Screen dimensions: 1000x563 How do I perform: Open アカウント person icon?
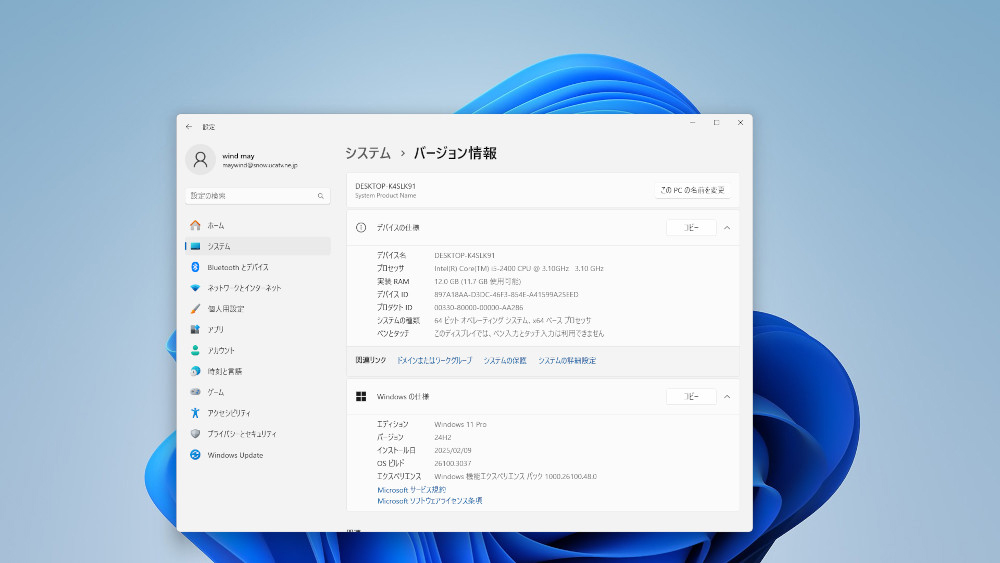(195, 350)
